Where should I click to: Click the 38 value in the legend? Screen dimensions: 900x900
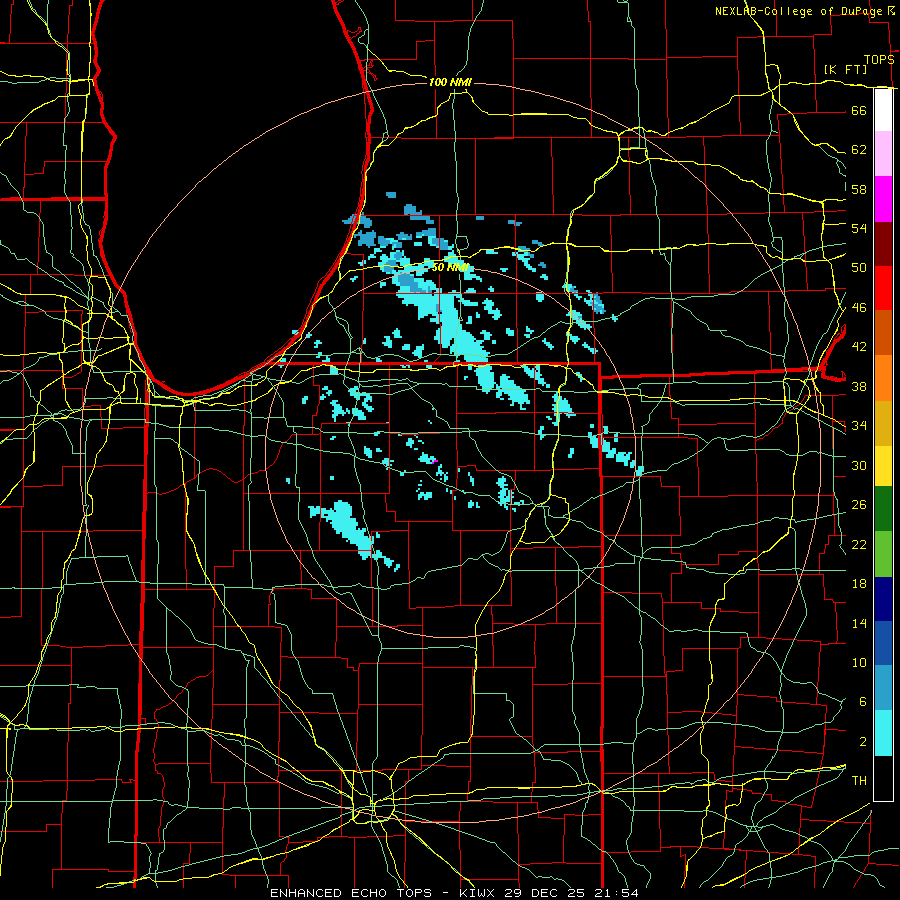(x=859, y=386)
